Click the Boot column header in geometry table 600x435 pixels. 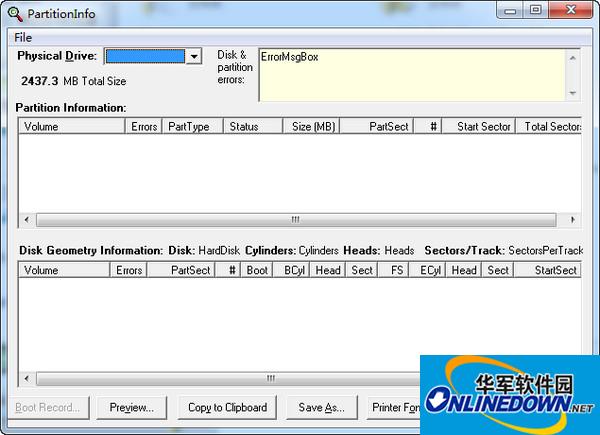[x=257, y=270]
